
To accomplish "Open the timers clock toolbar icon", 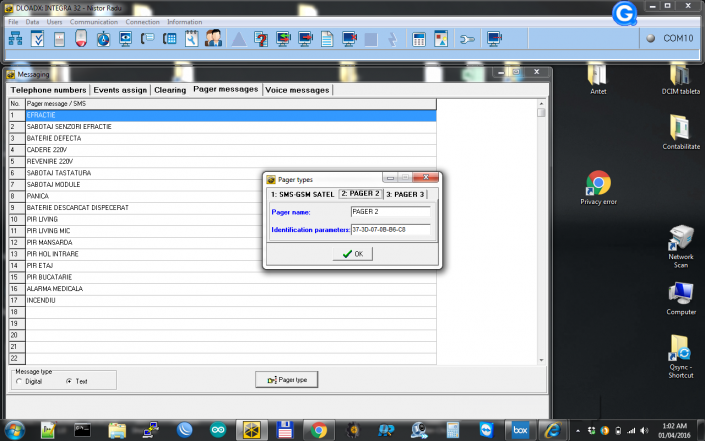I will pos(103,39).
